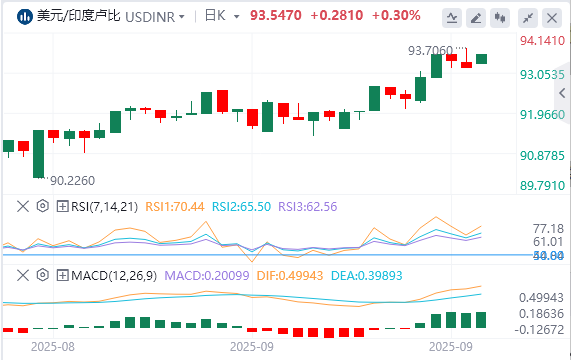The image size is (571, 360).
Task: Click the low price label 90.2260
Action: coord(72,181)
